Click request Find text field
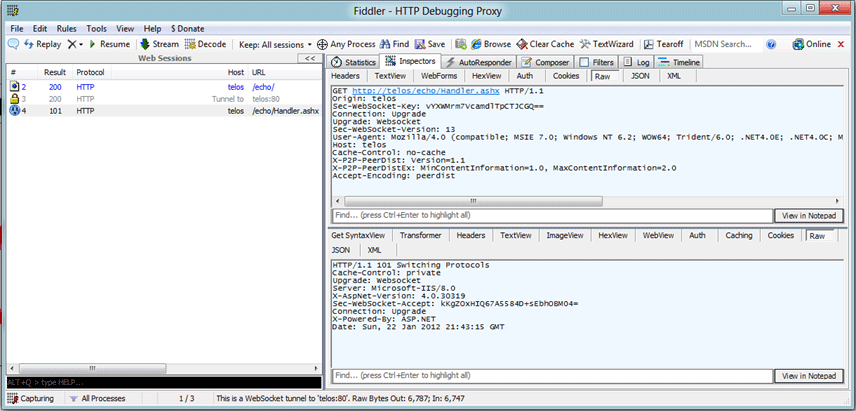This screenshot has height=411, width=856. point(552,216)
